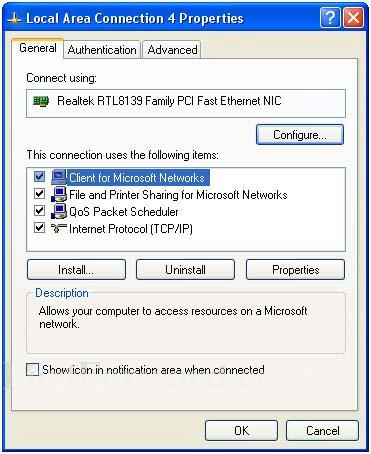Close the properties dialog with the X
The width and height of the screenshot is (371, 454).
[x=354, y=17]
